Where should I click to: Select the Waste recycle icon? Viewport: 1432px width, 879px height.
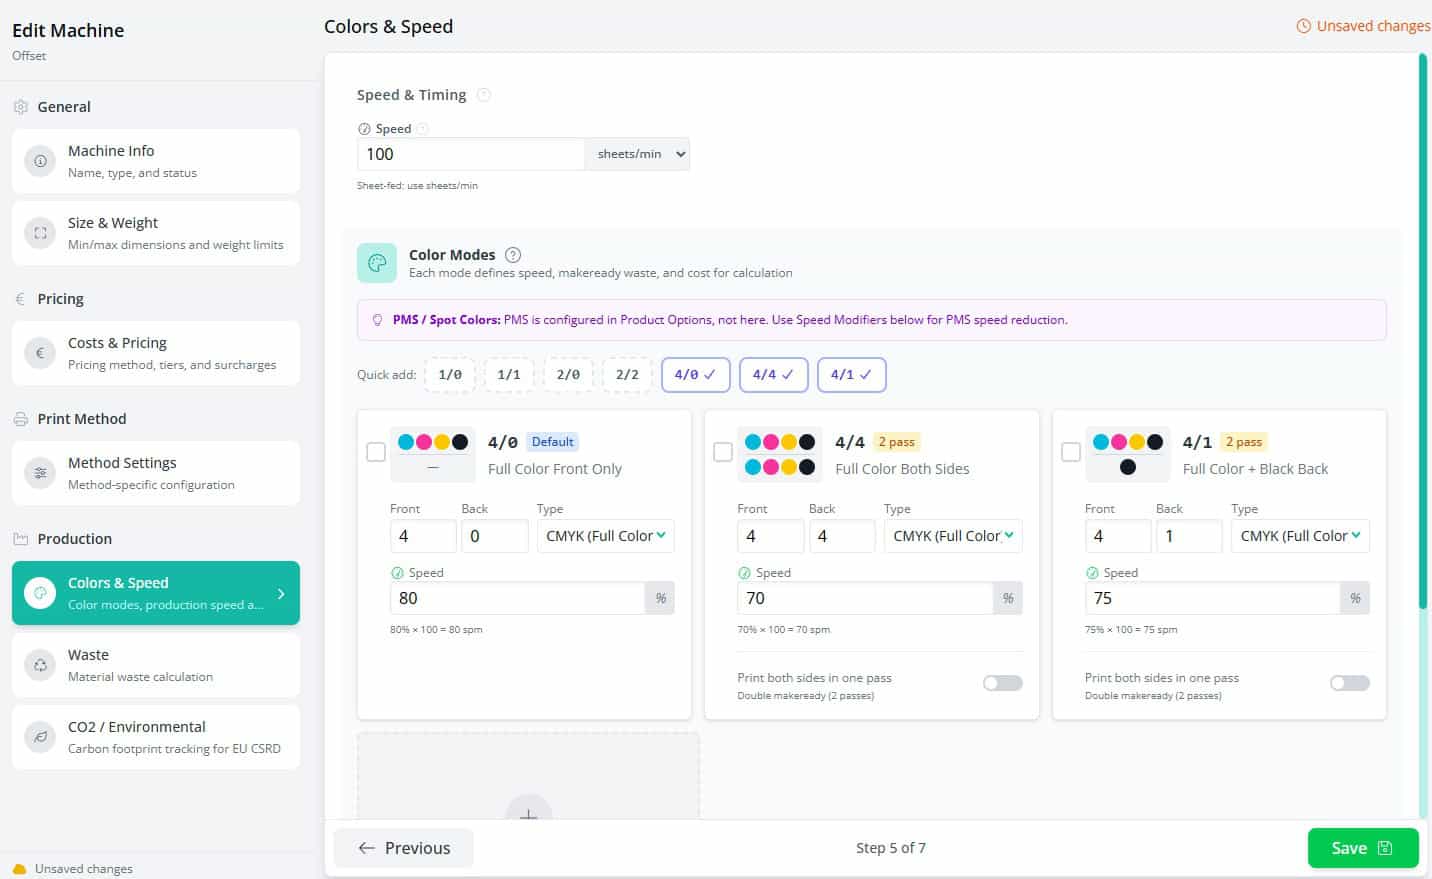pyautogui.click(x=40, y=664)
